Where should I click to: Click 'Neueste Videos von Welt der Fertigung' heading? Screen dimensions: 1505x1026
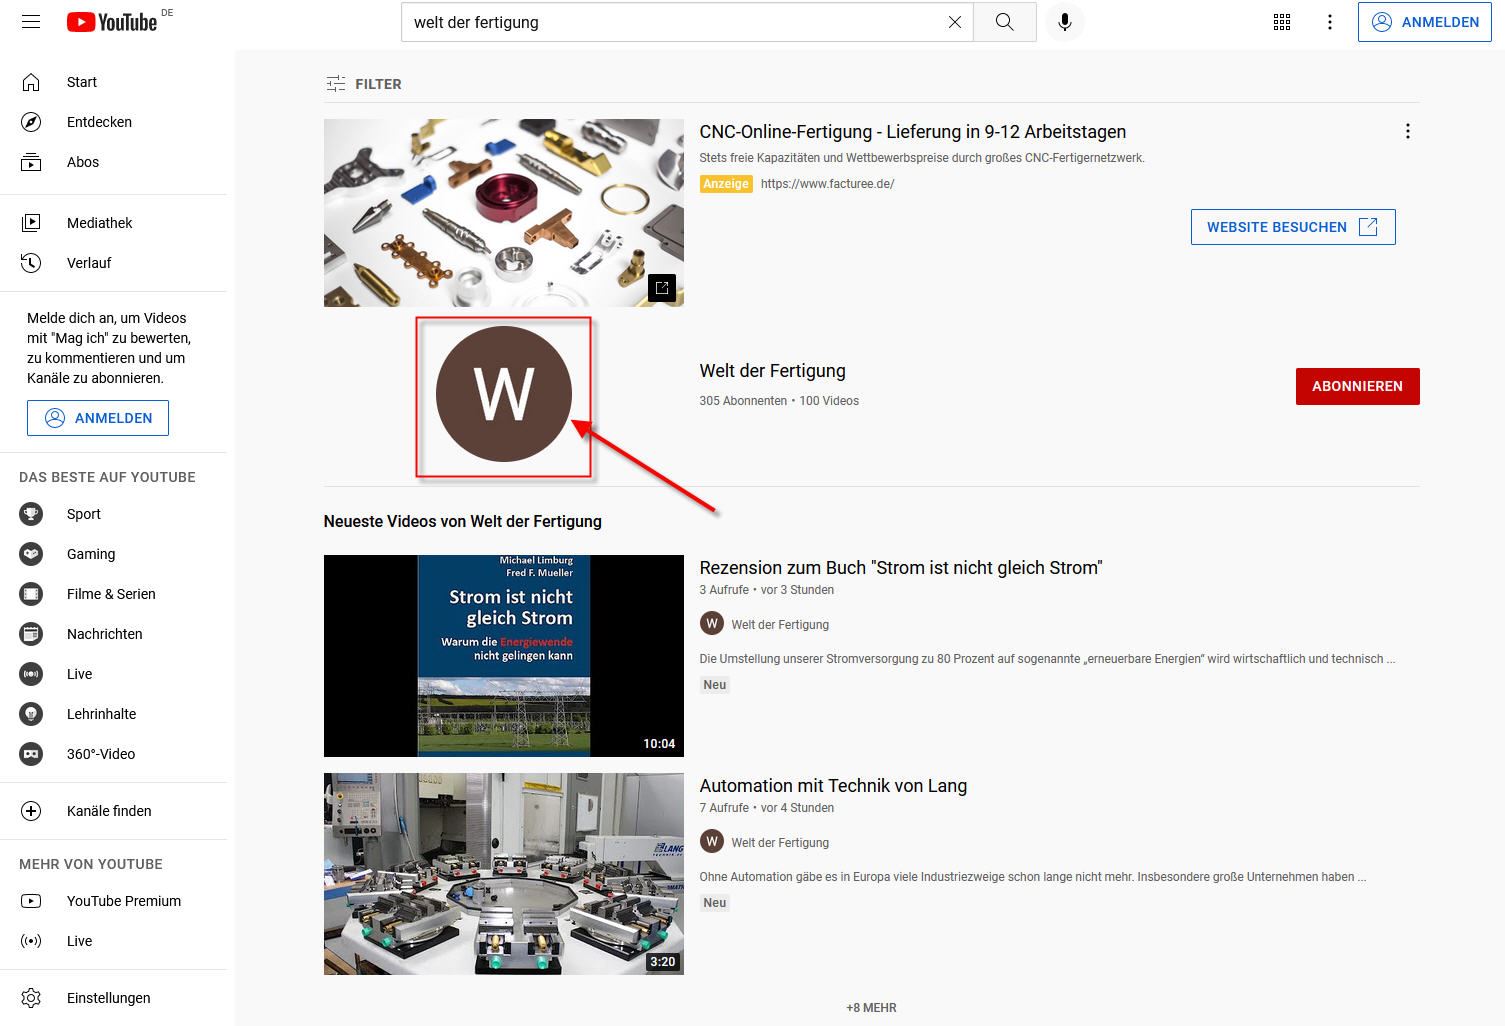462,522
